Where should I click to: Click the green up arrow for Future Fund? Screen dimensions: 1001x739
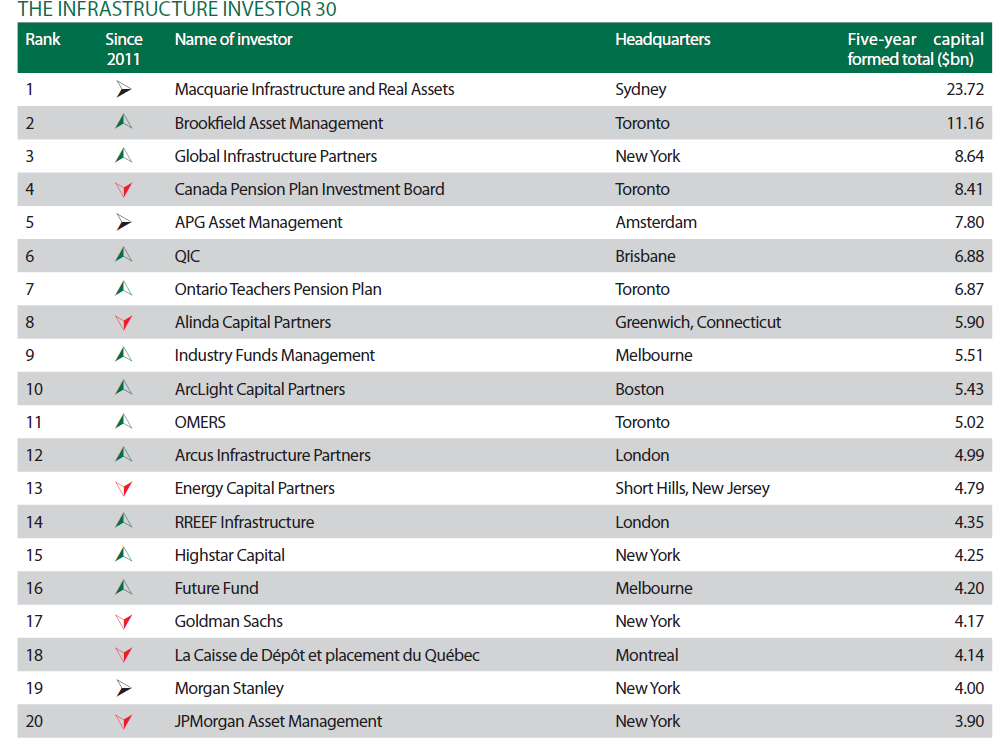click(124, 588)
